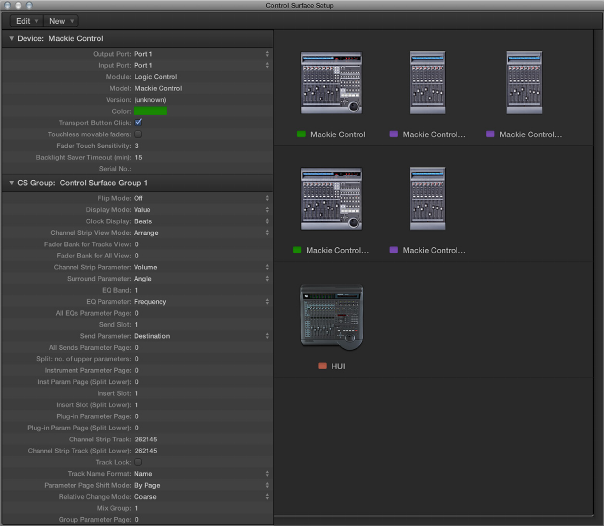Screen dimensions: 604x526
Task: Click the red color tag beside HUI
Action: (x=323, y=366)
